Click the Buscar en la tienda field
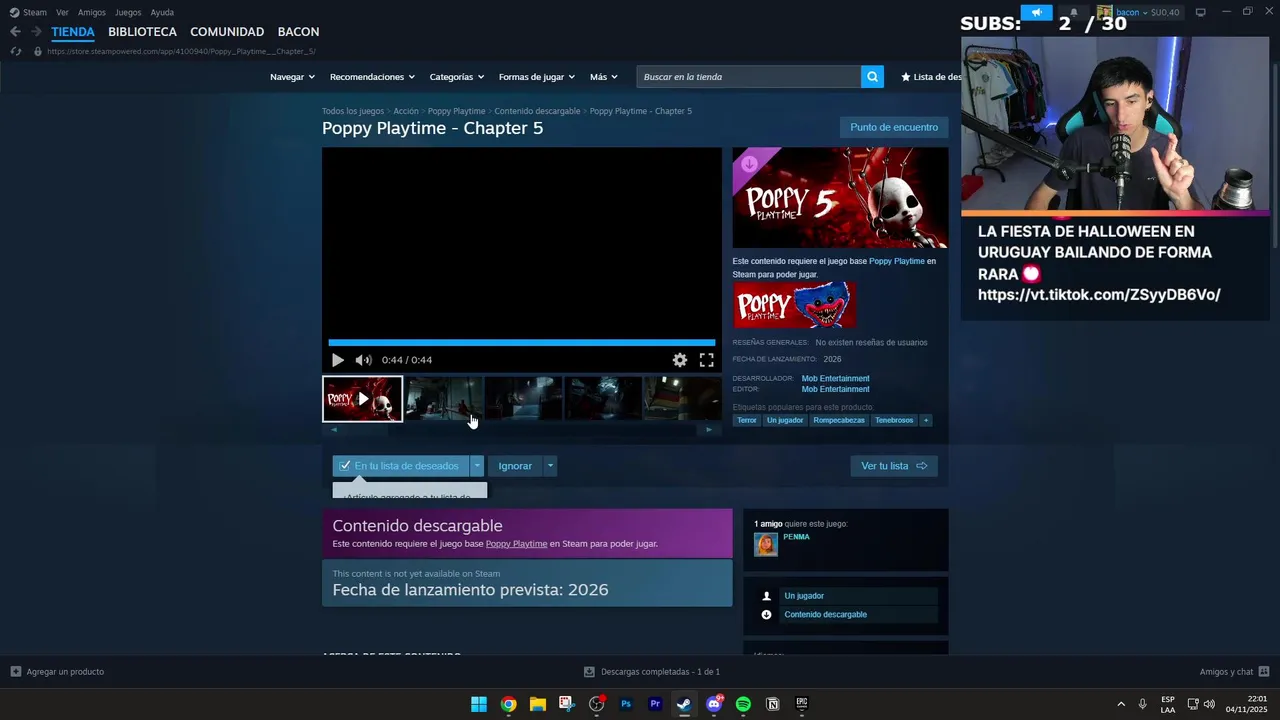This screenshot has height=720, width=1280. (748, 77)
